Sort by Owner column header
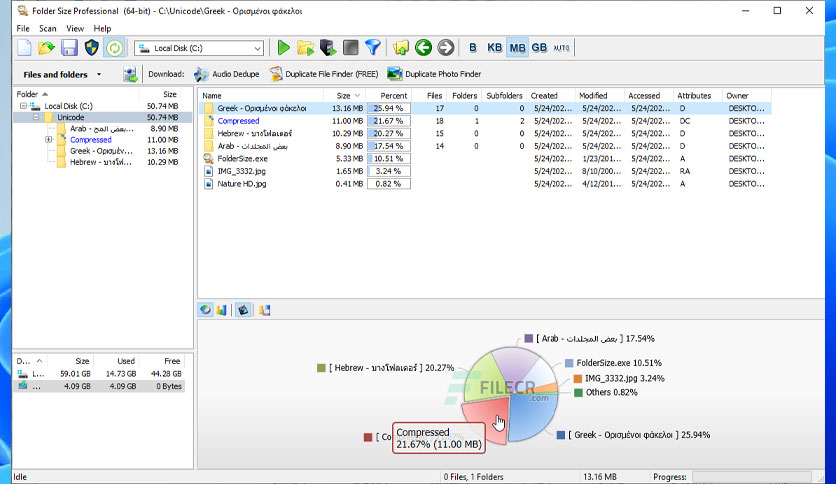Viewport: 836px width, 484px height. tap(747, 95)
